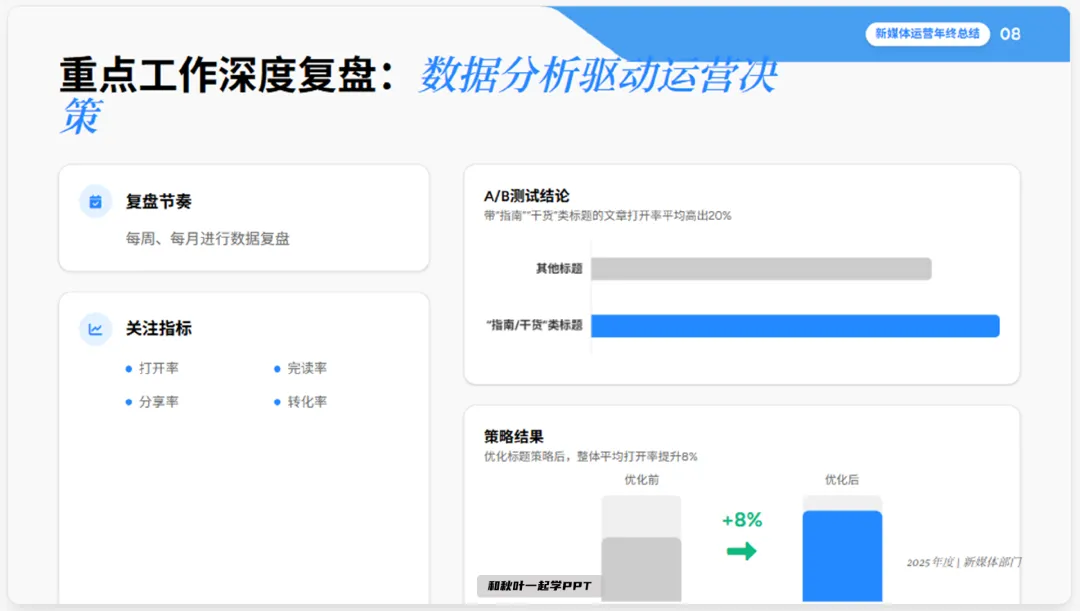Click the 优化前 column label
The height and width of the screenshot is (611, 1080).
coord(641,480)
